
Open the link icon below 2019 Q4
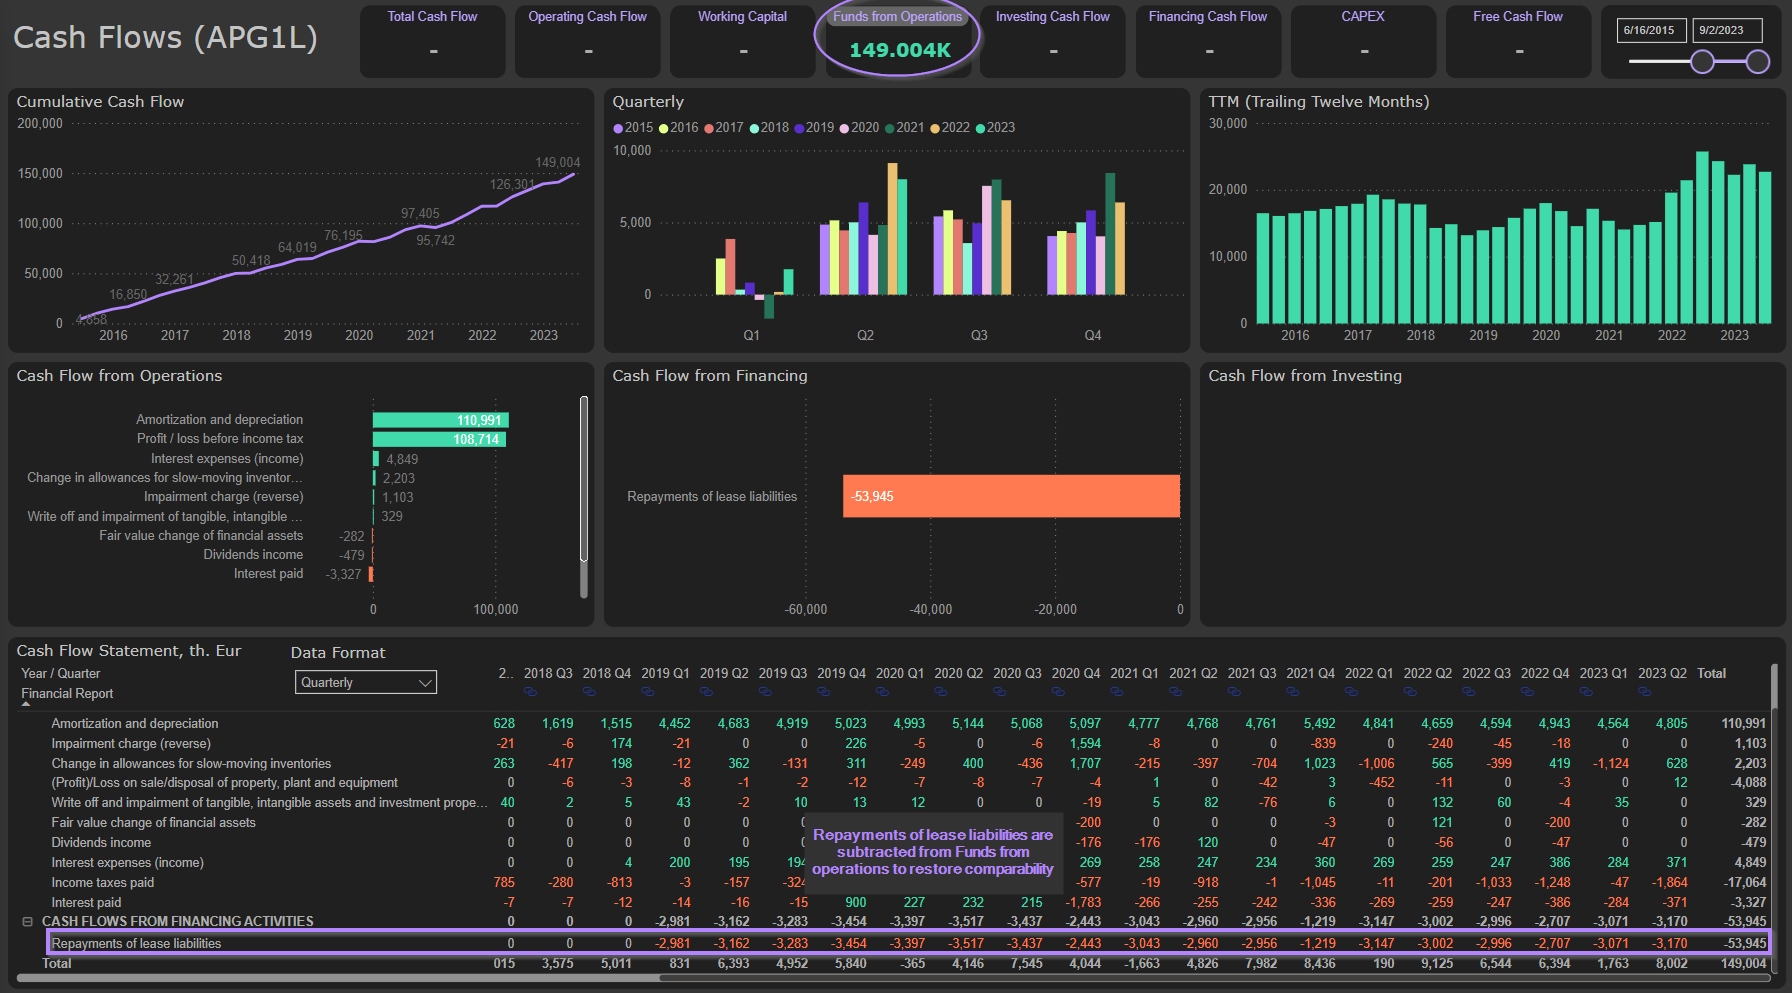(x=823, y=692)
